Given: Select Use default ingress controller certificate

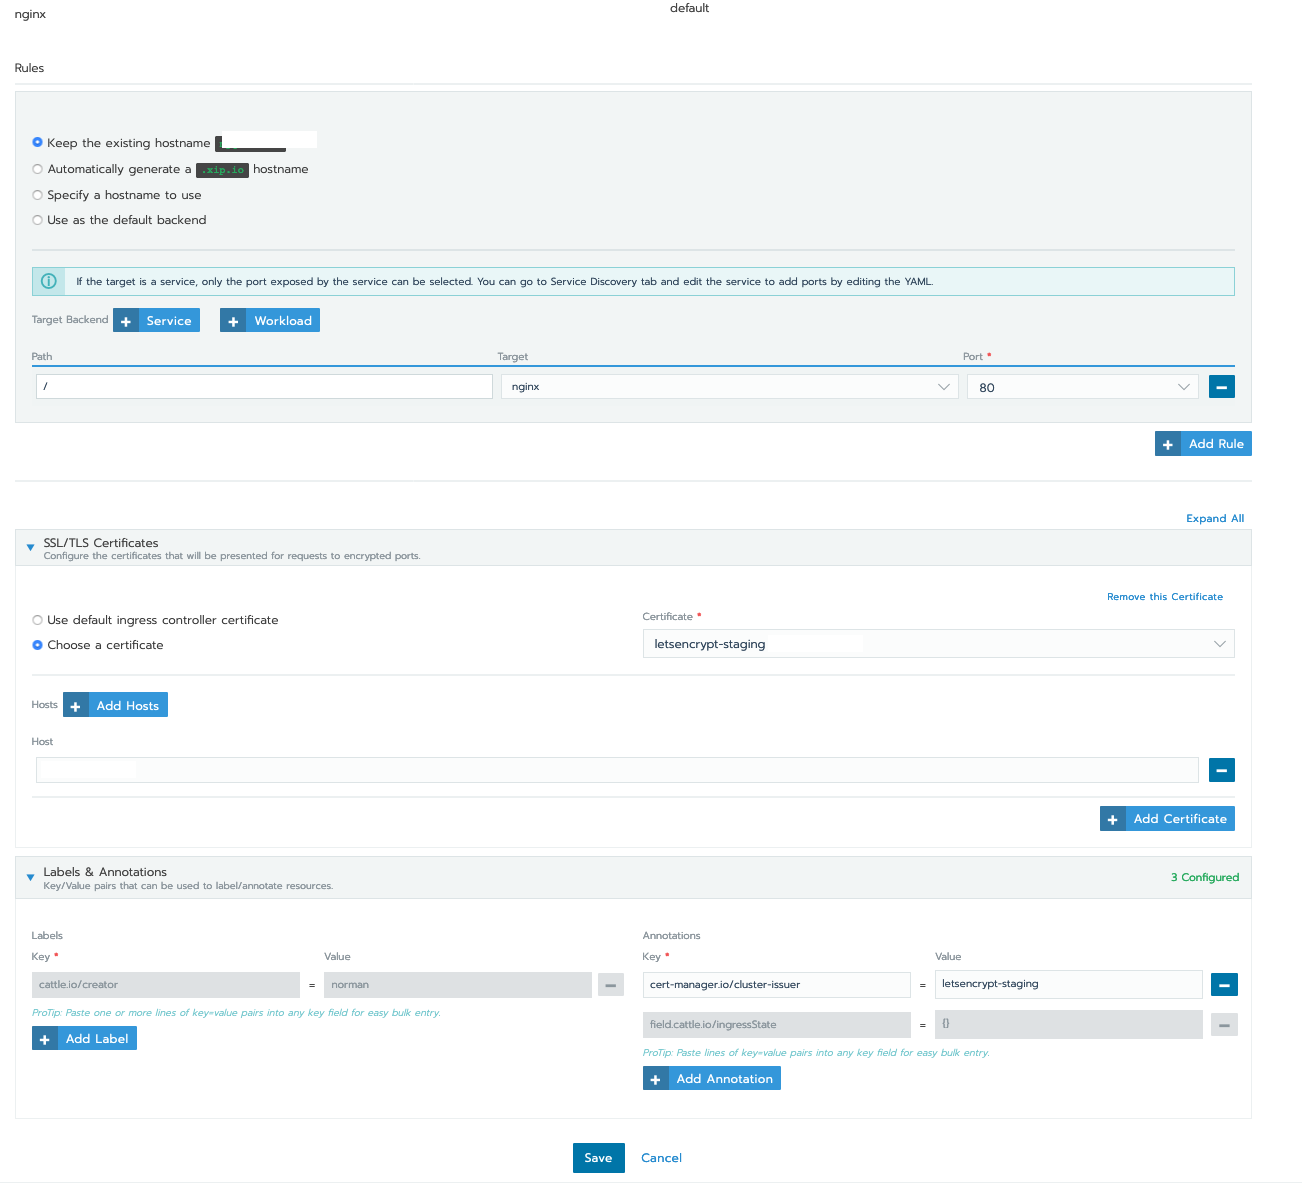Looking at the screenshot, I should pos(37,620).
